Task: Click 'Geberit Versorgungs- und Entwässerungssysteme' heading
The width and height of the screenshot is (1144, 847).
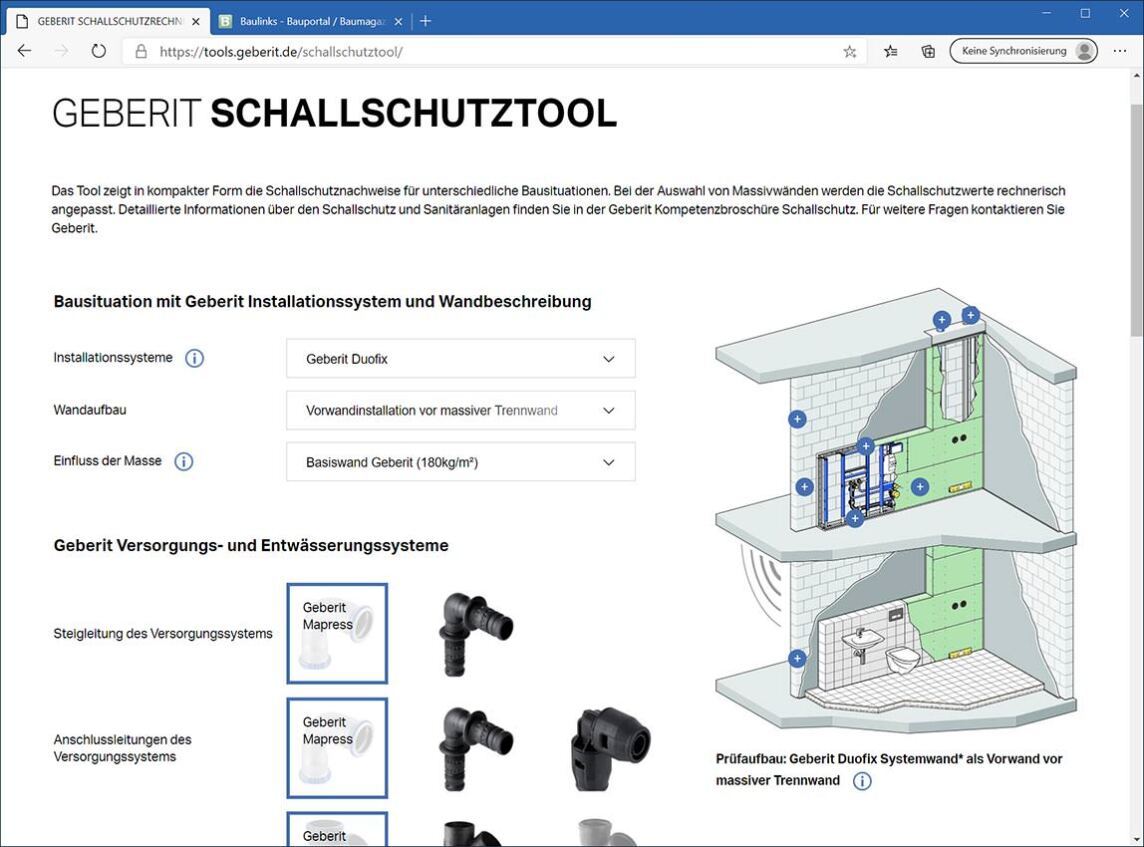Action: 251,546
